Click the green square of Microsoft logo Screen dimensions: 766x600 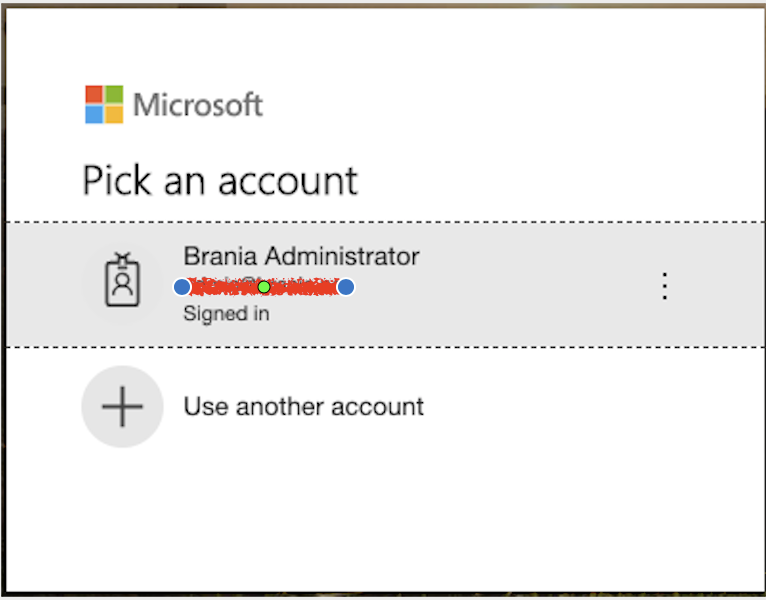114,94
